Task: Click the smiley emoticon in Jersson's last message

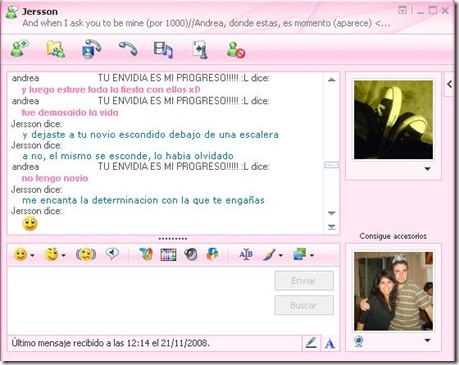Action: pyautogui.click(x=30, y=224)
